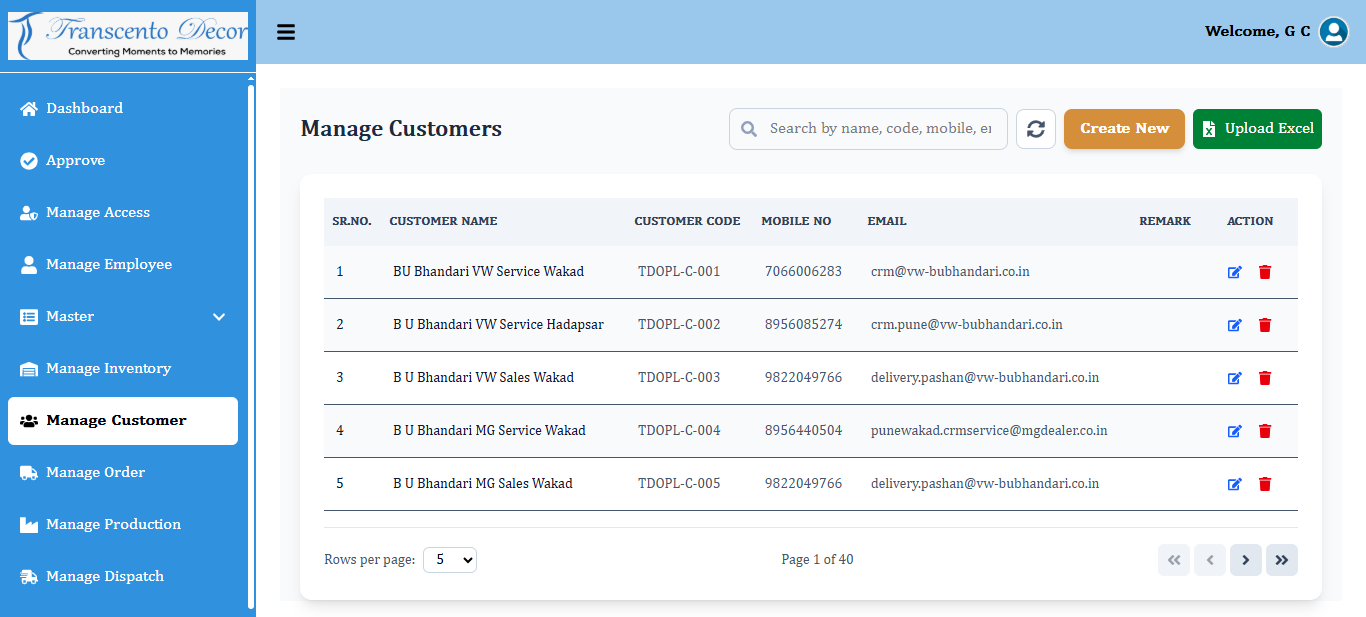
Task: Open the user profile avatar icon
Action: [x=1333, y=32]
